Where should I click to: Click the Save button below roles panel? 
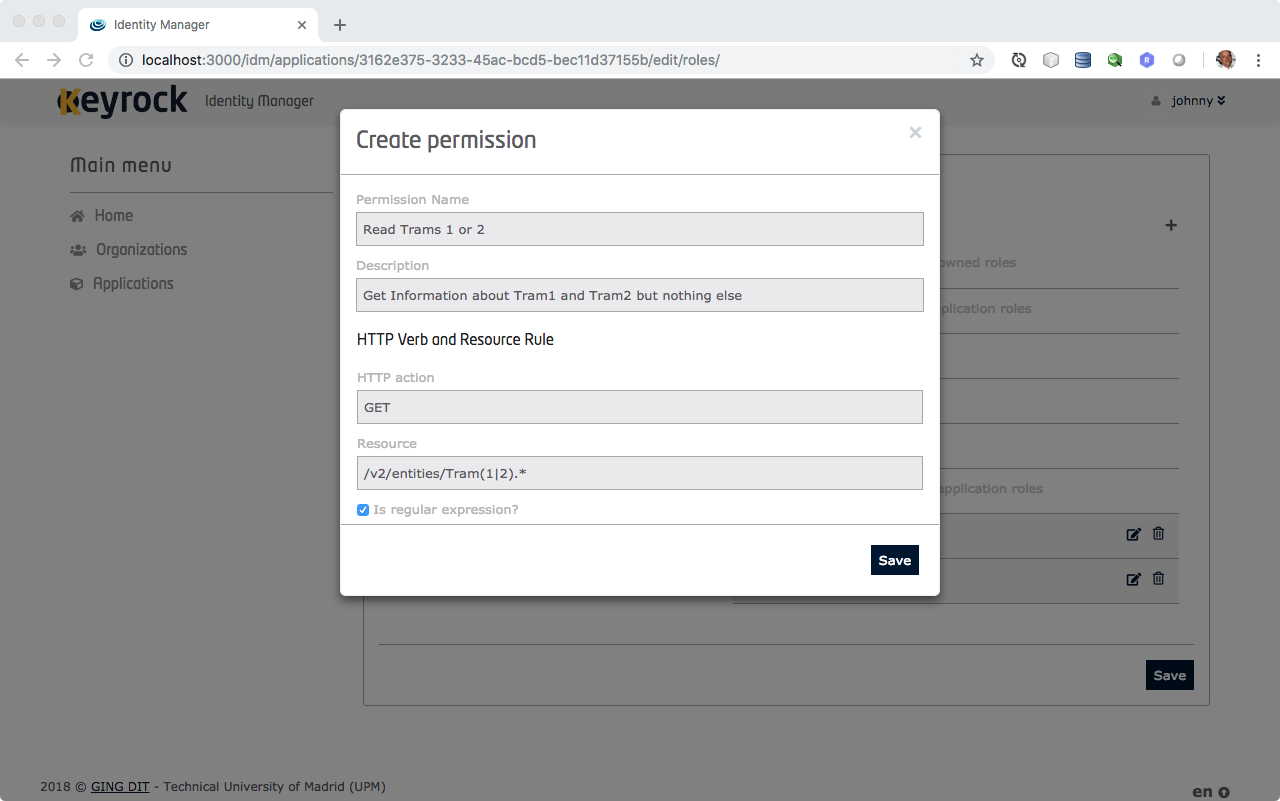pos(1170,675)
